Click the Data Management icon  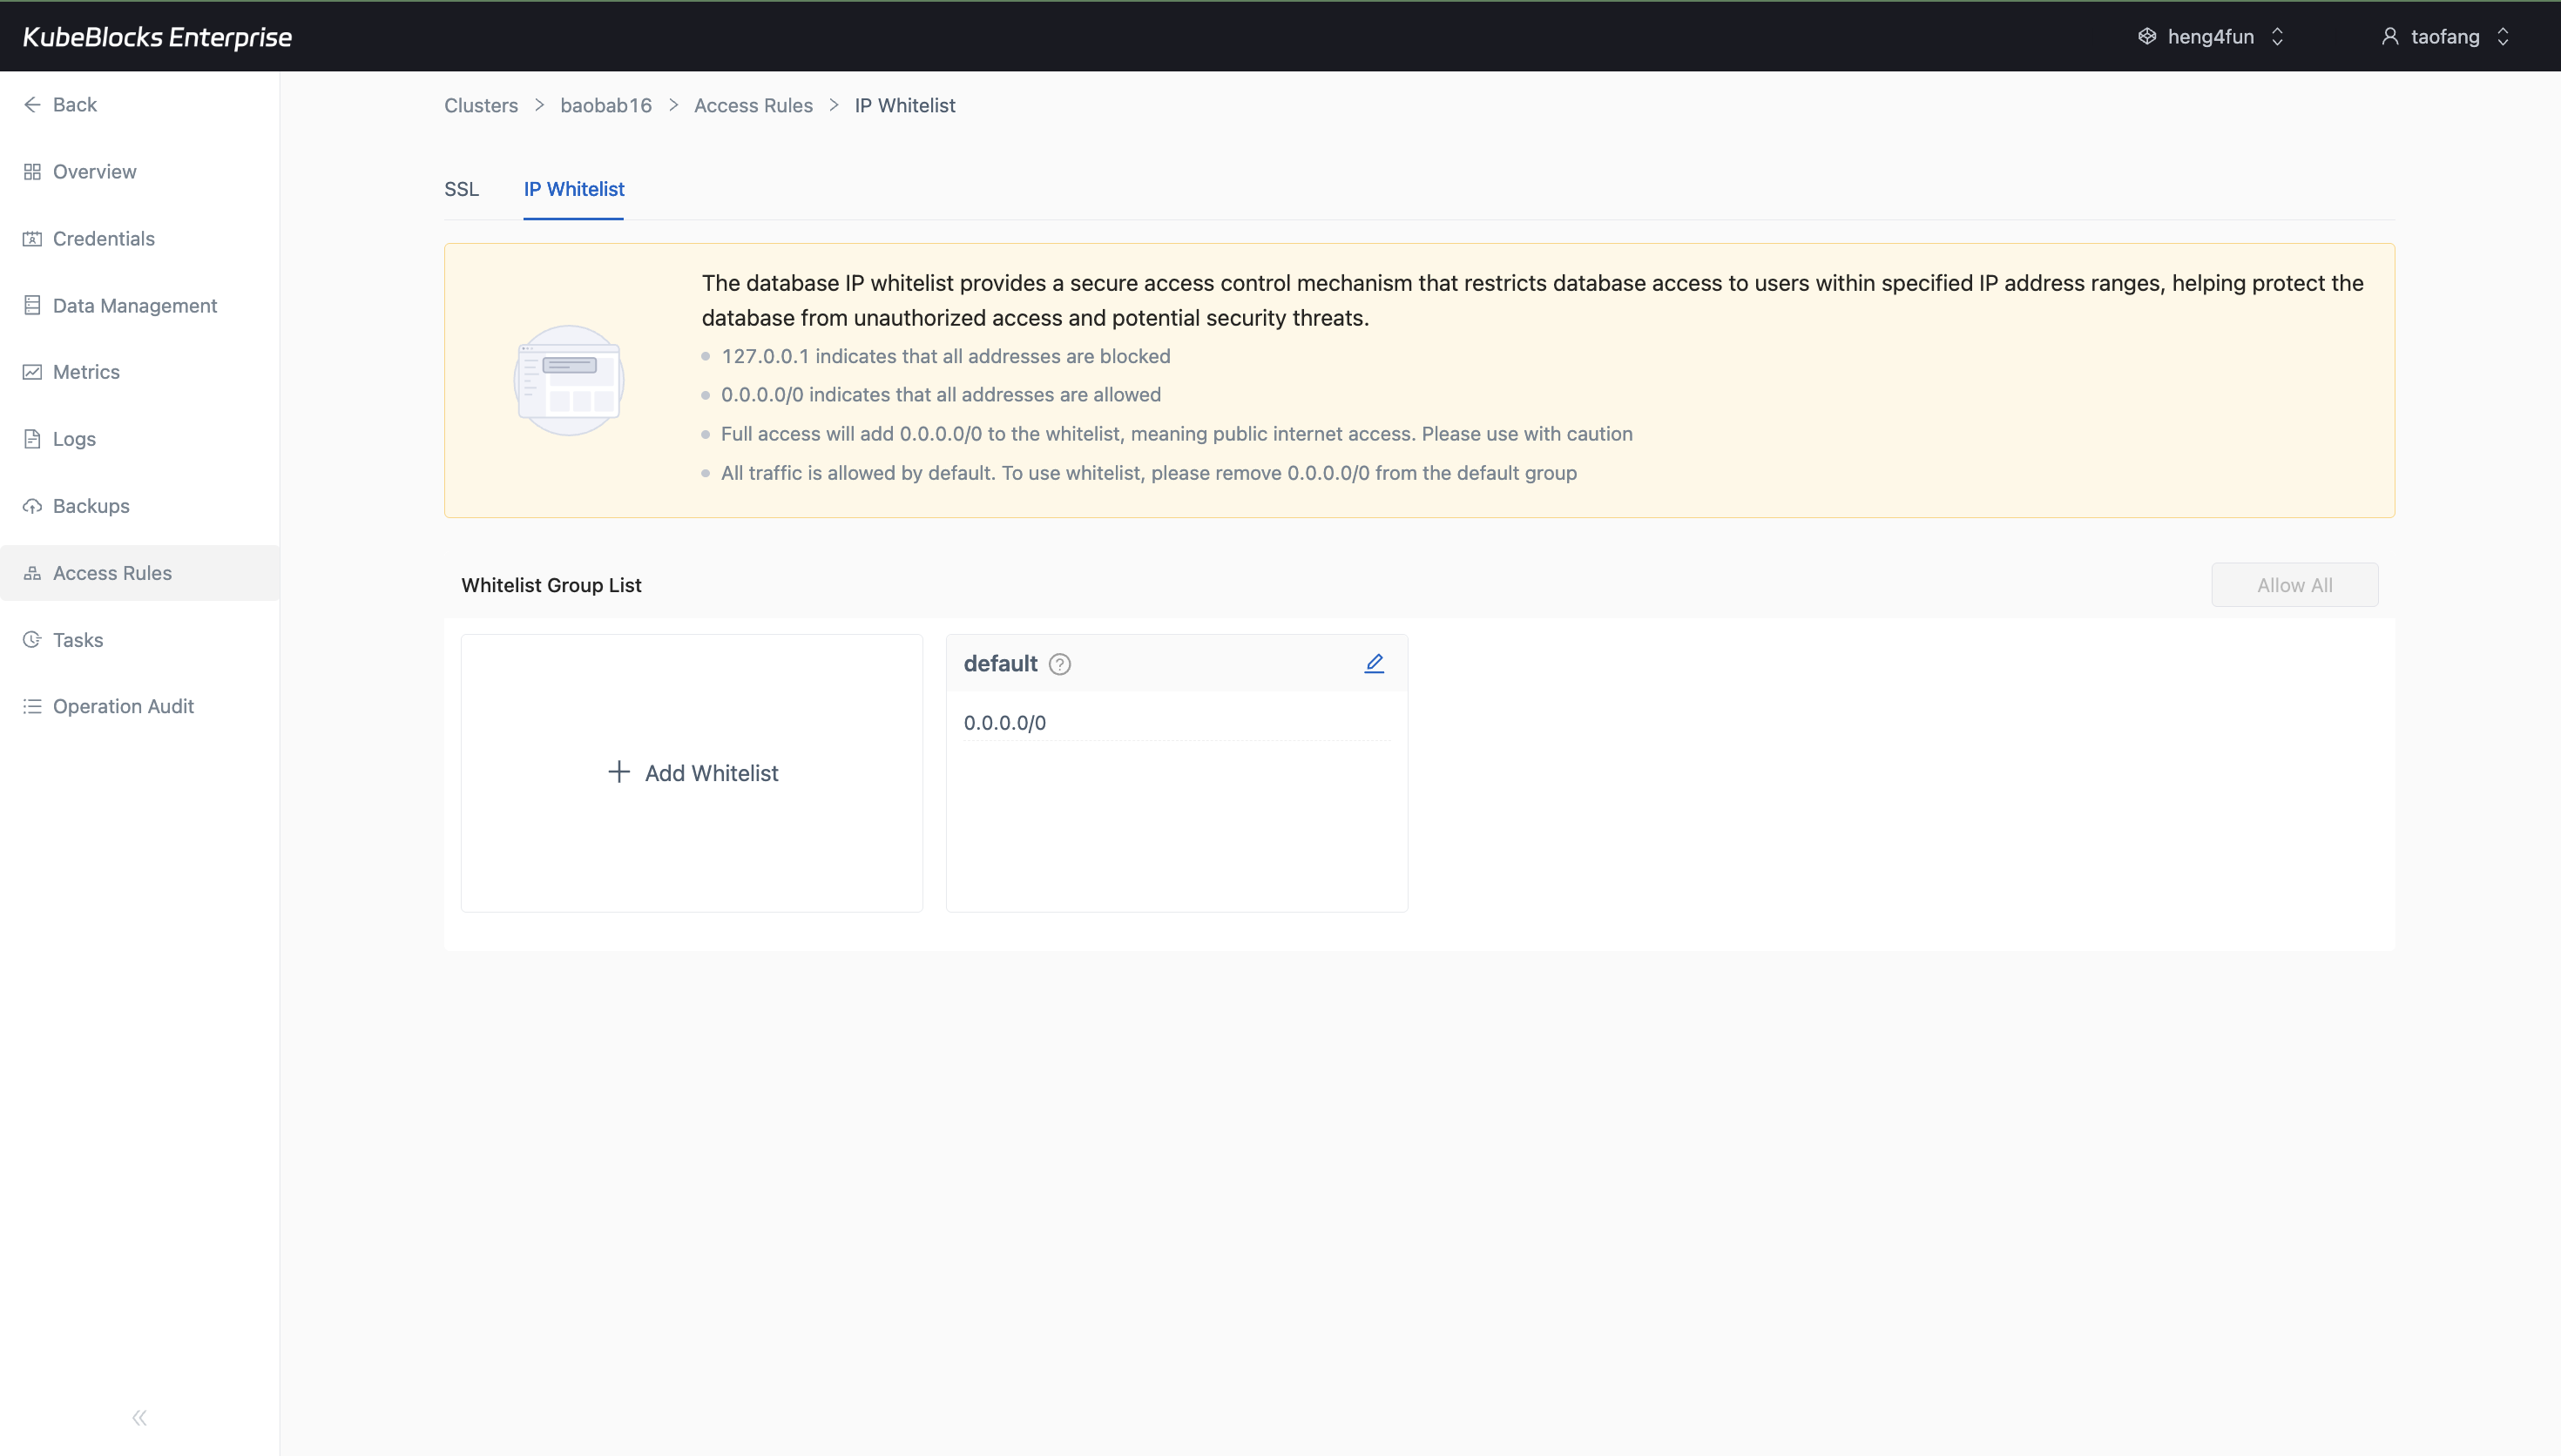[x=32, y=306]
